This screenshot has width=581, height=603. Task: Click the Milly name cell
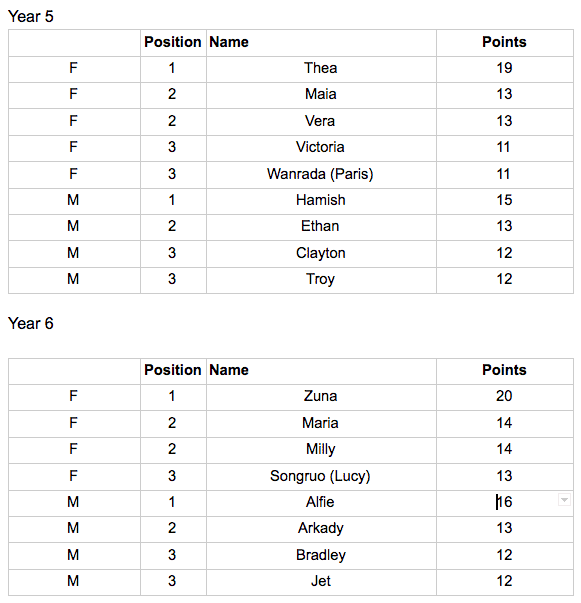[321, 450]
